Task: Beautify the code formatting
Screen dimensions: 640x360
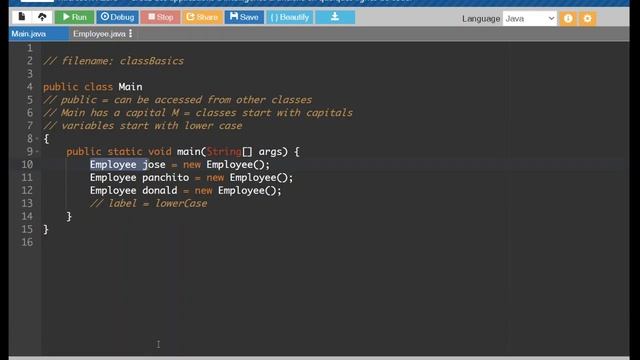Action: [x=290, y=17]
